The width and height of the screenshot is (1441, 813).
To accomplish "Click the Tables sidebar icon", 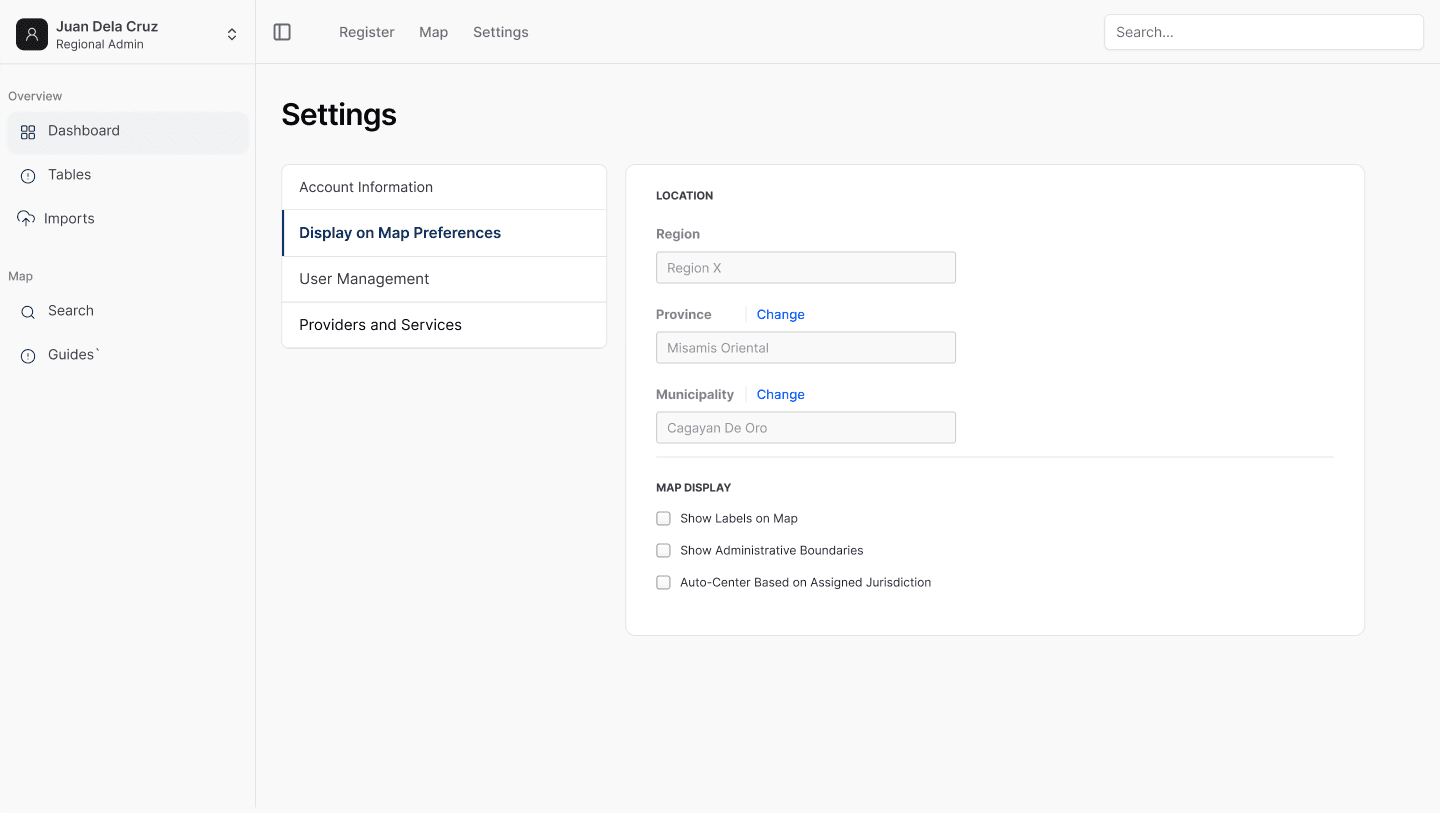I will [28, 175].
